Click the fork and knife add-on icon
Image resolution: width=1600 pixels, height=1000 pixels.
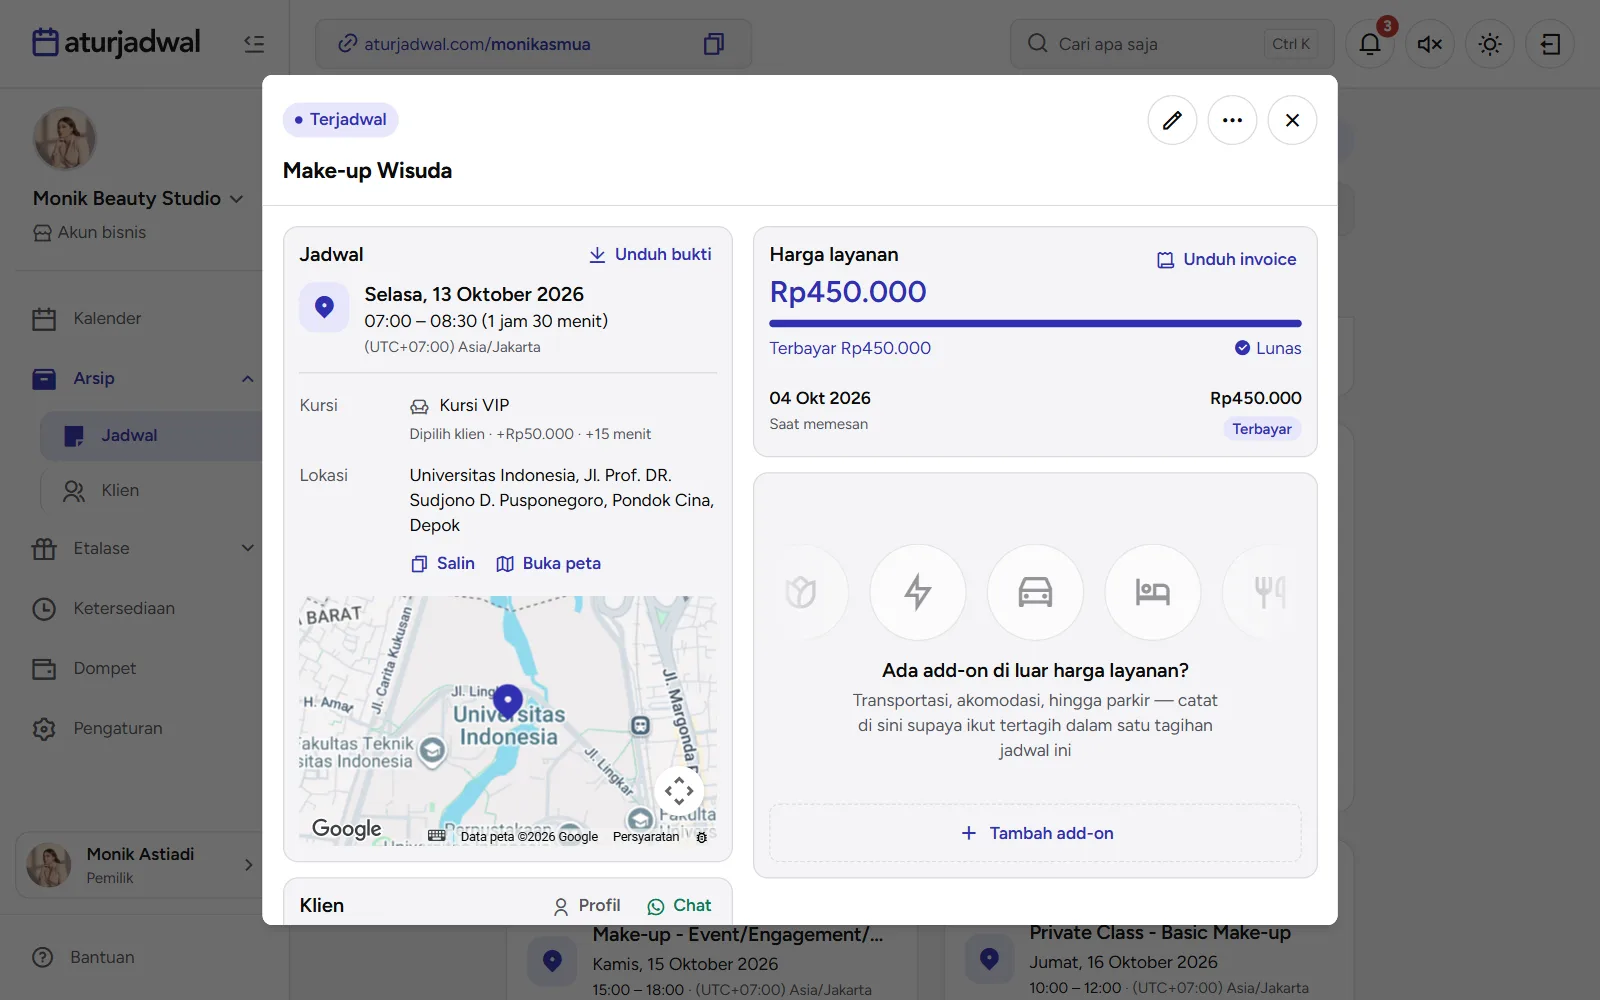coord(1268,592)
